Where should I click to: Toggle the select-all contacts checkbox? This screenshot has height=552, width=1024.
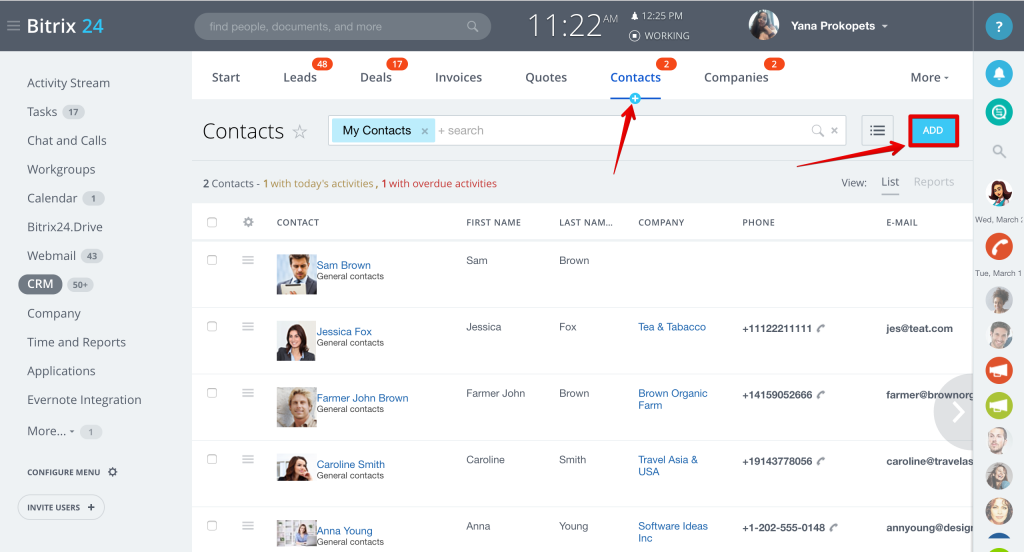click(212, 222)
